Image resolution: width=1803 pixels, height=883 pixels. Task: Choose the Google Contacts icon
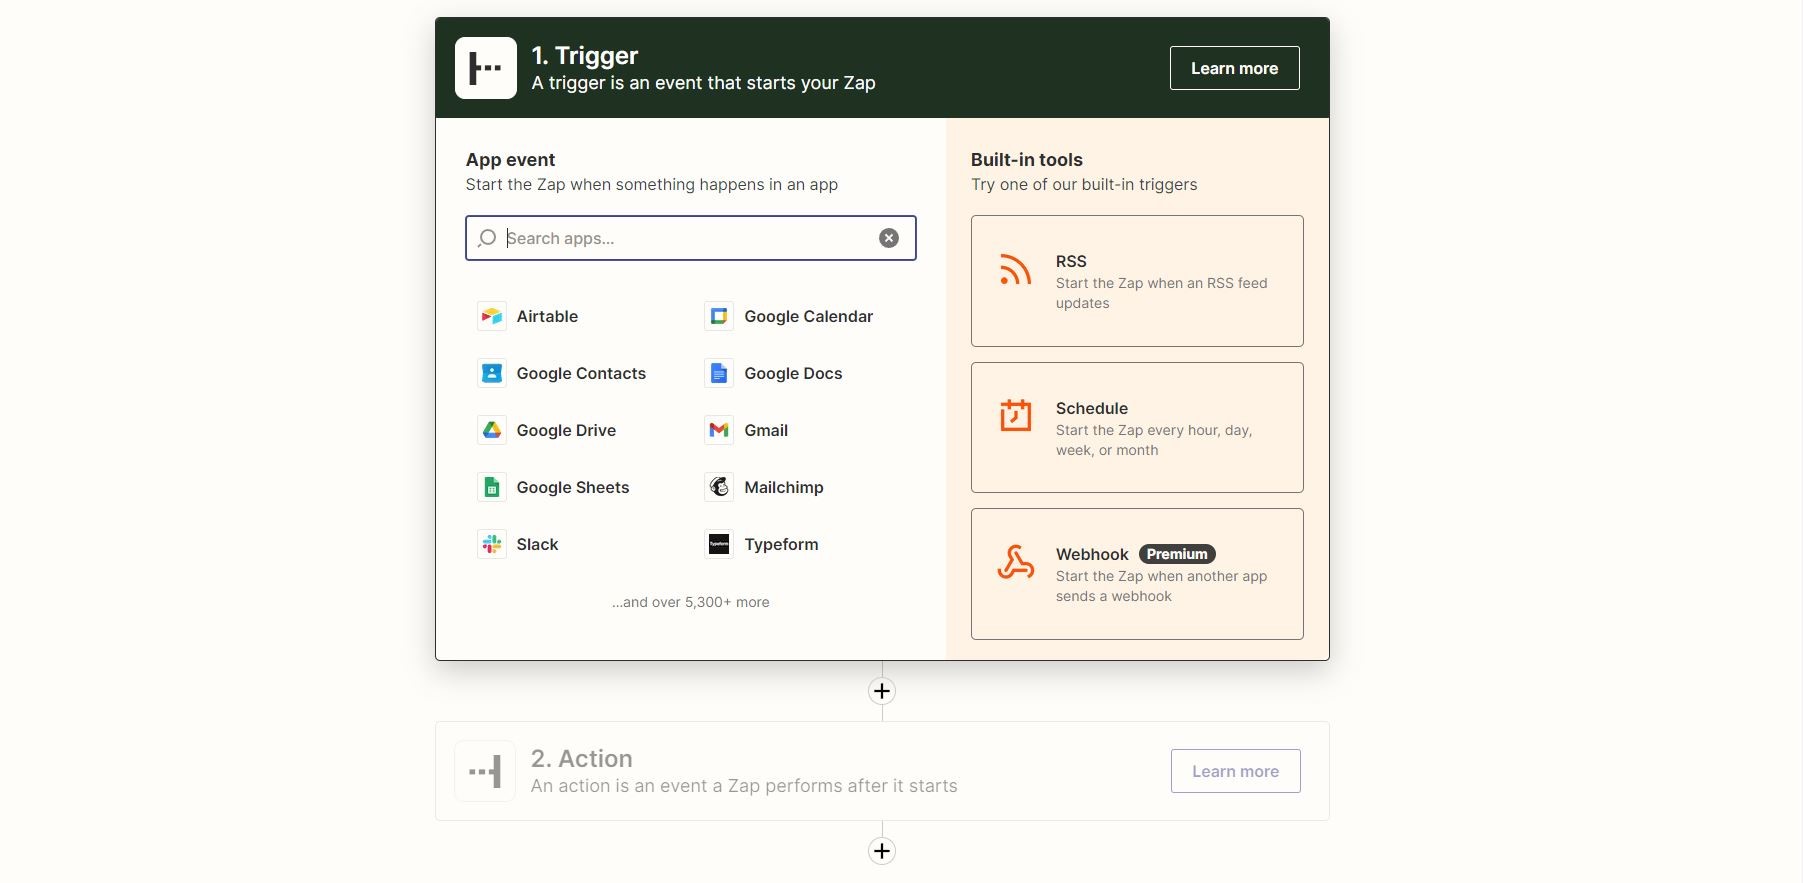491,373
